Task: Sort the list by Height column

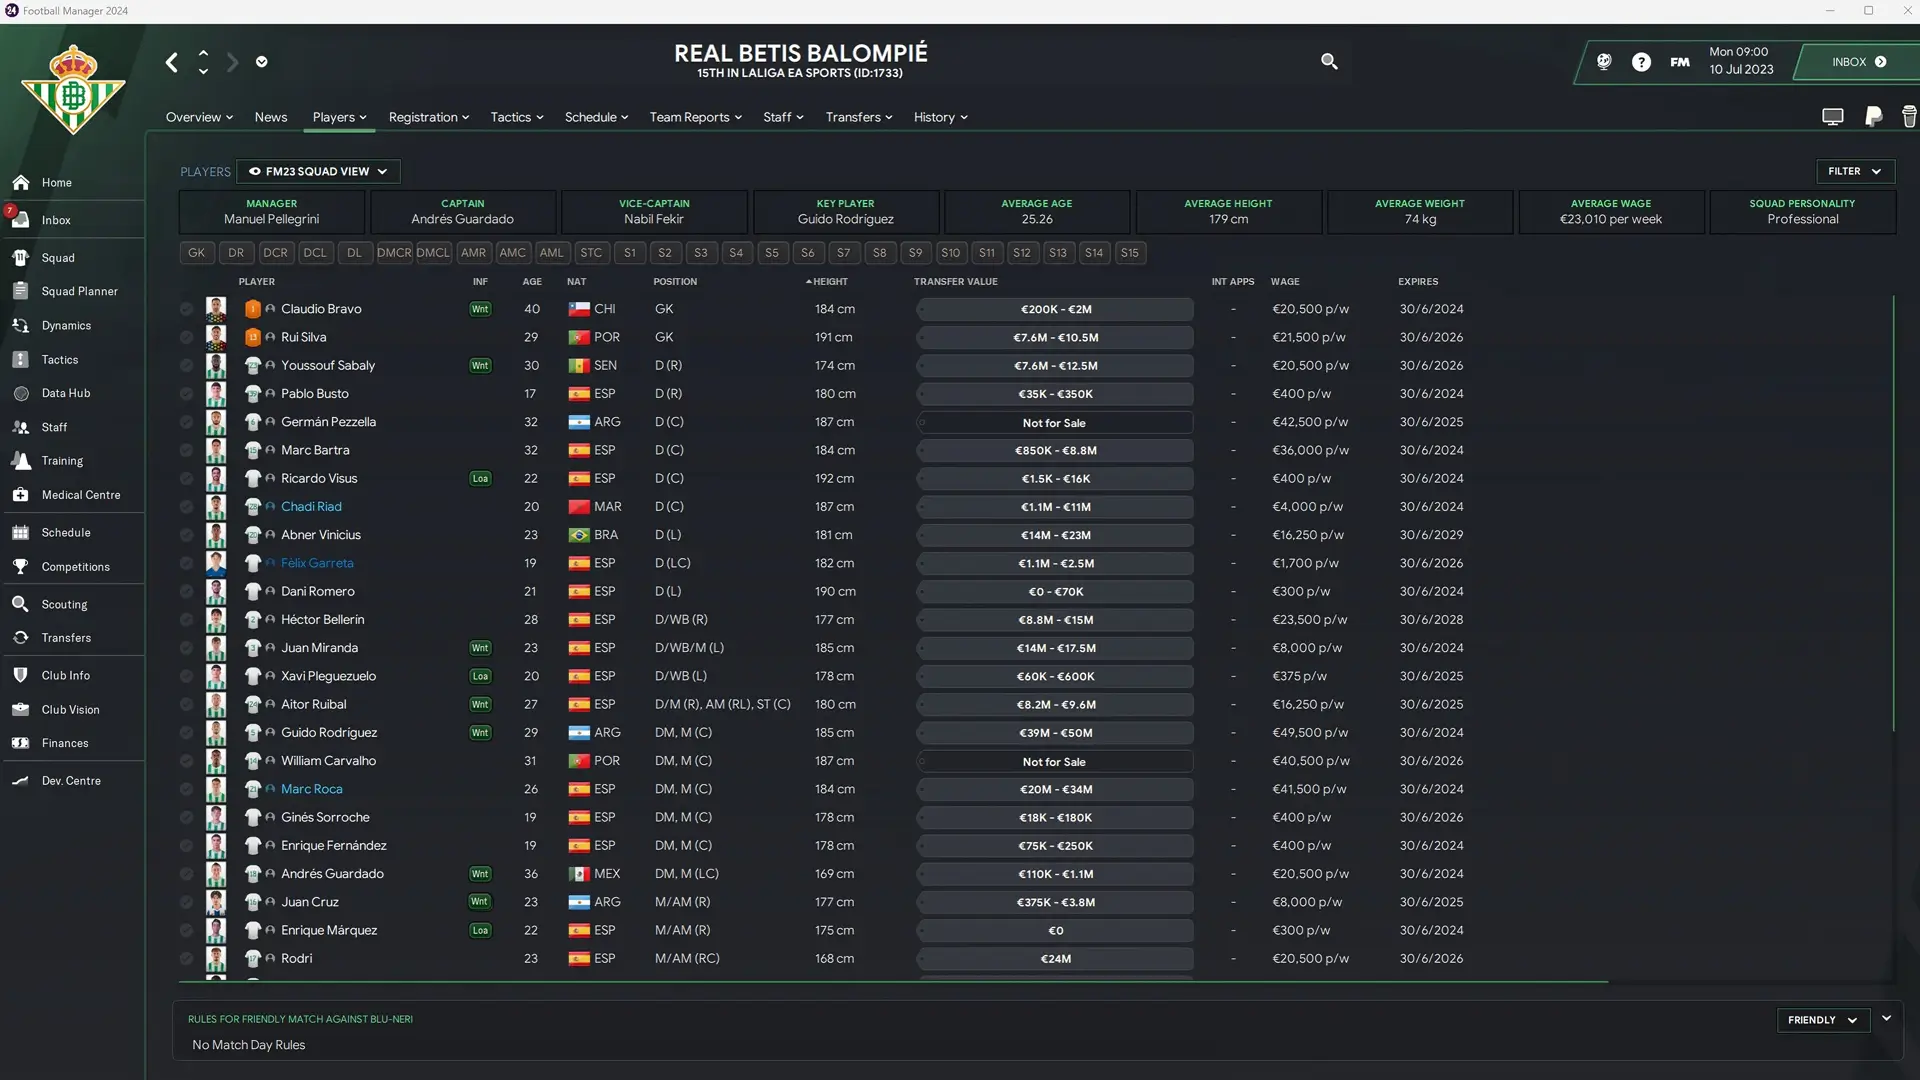Action: [x=830, y=282]
